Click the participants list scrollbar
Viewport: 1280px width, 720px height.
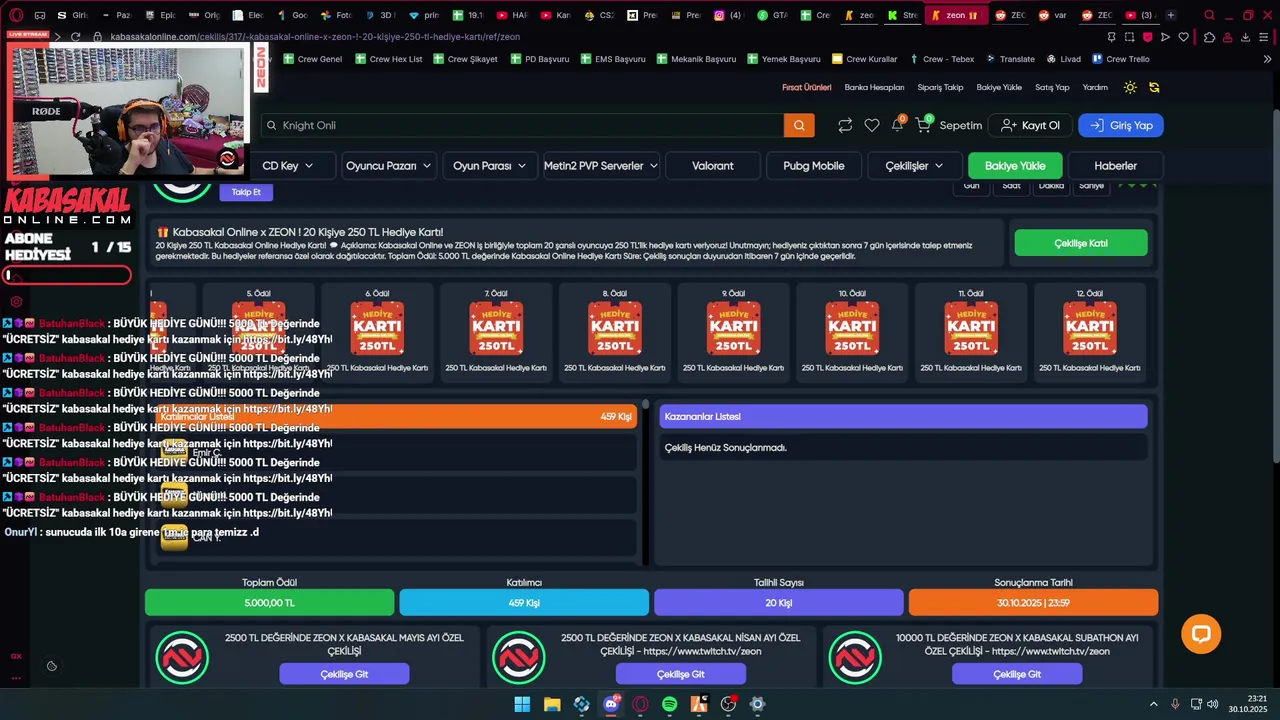(x=645, y=482)
